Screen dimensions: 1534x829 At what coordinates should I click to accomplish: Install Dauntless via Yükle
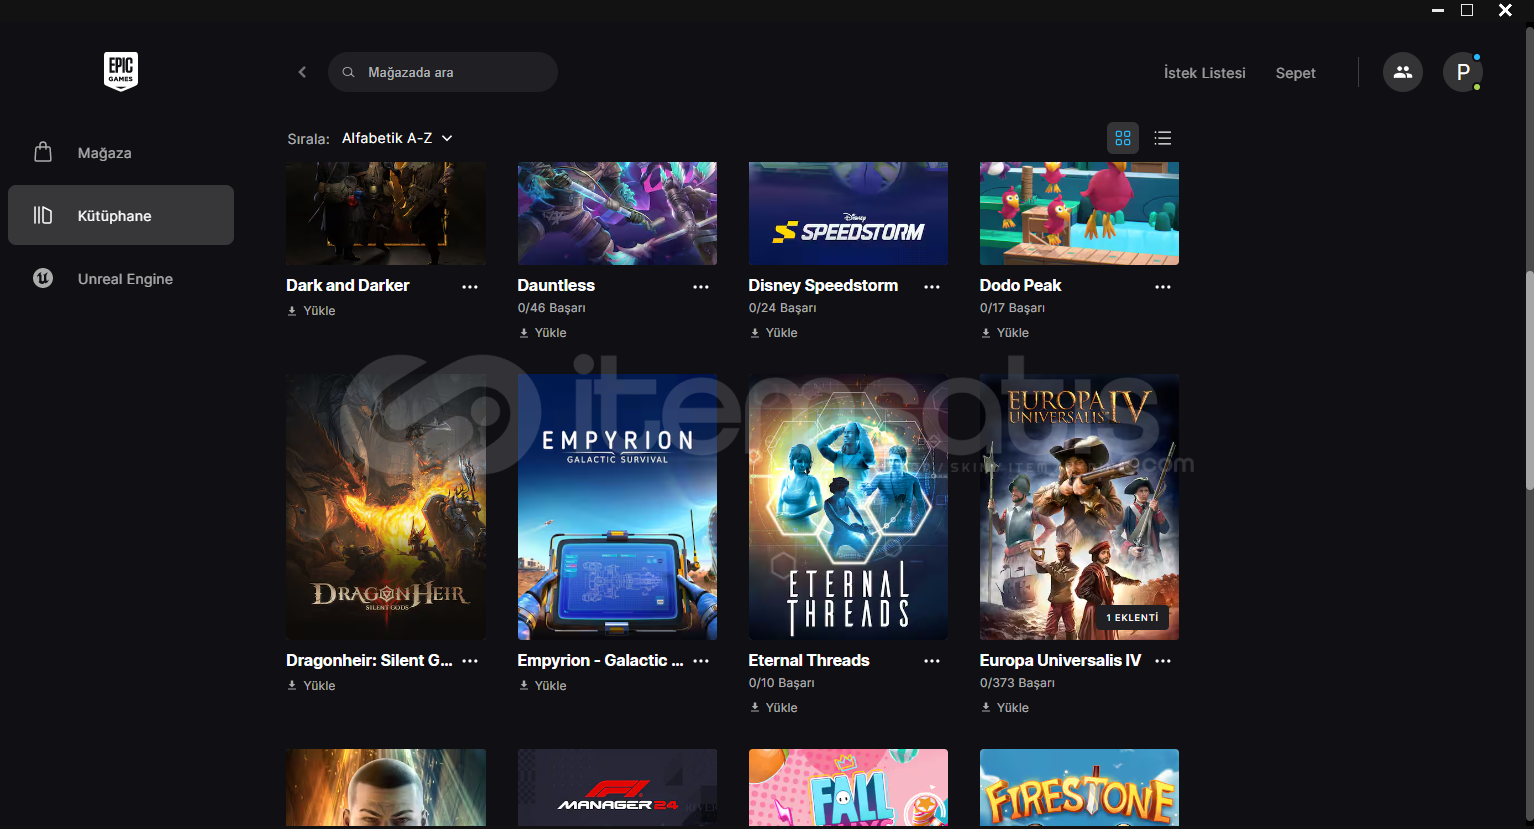pos(543,333)
